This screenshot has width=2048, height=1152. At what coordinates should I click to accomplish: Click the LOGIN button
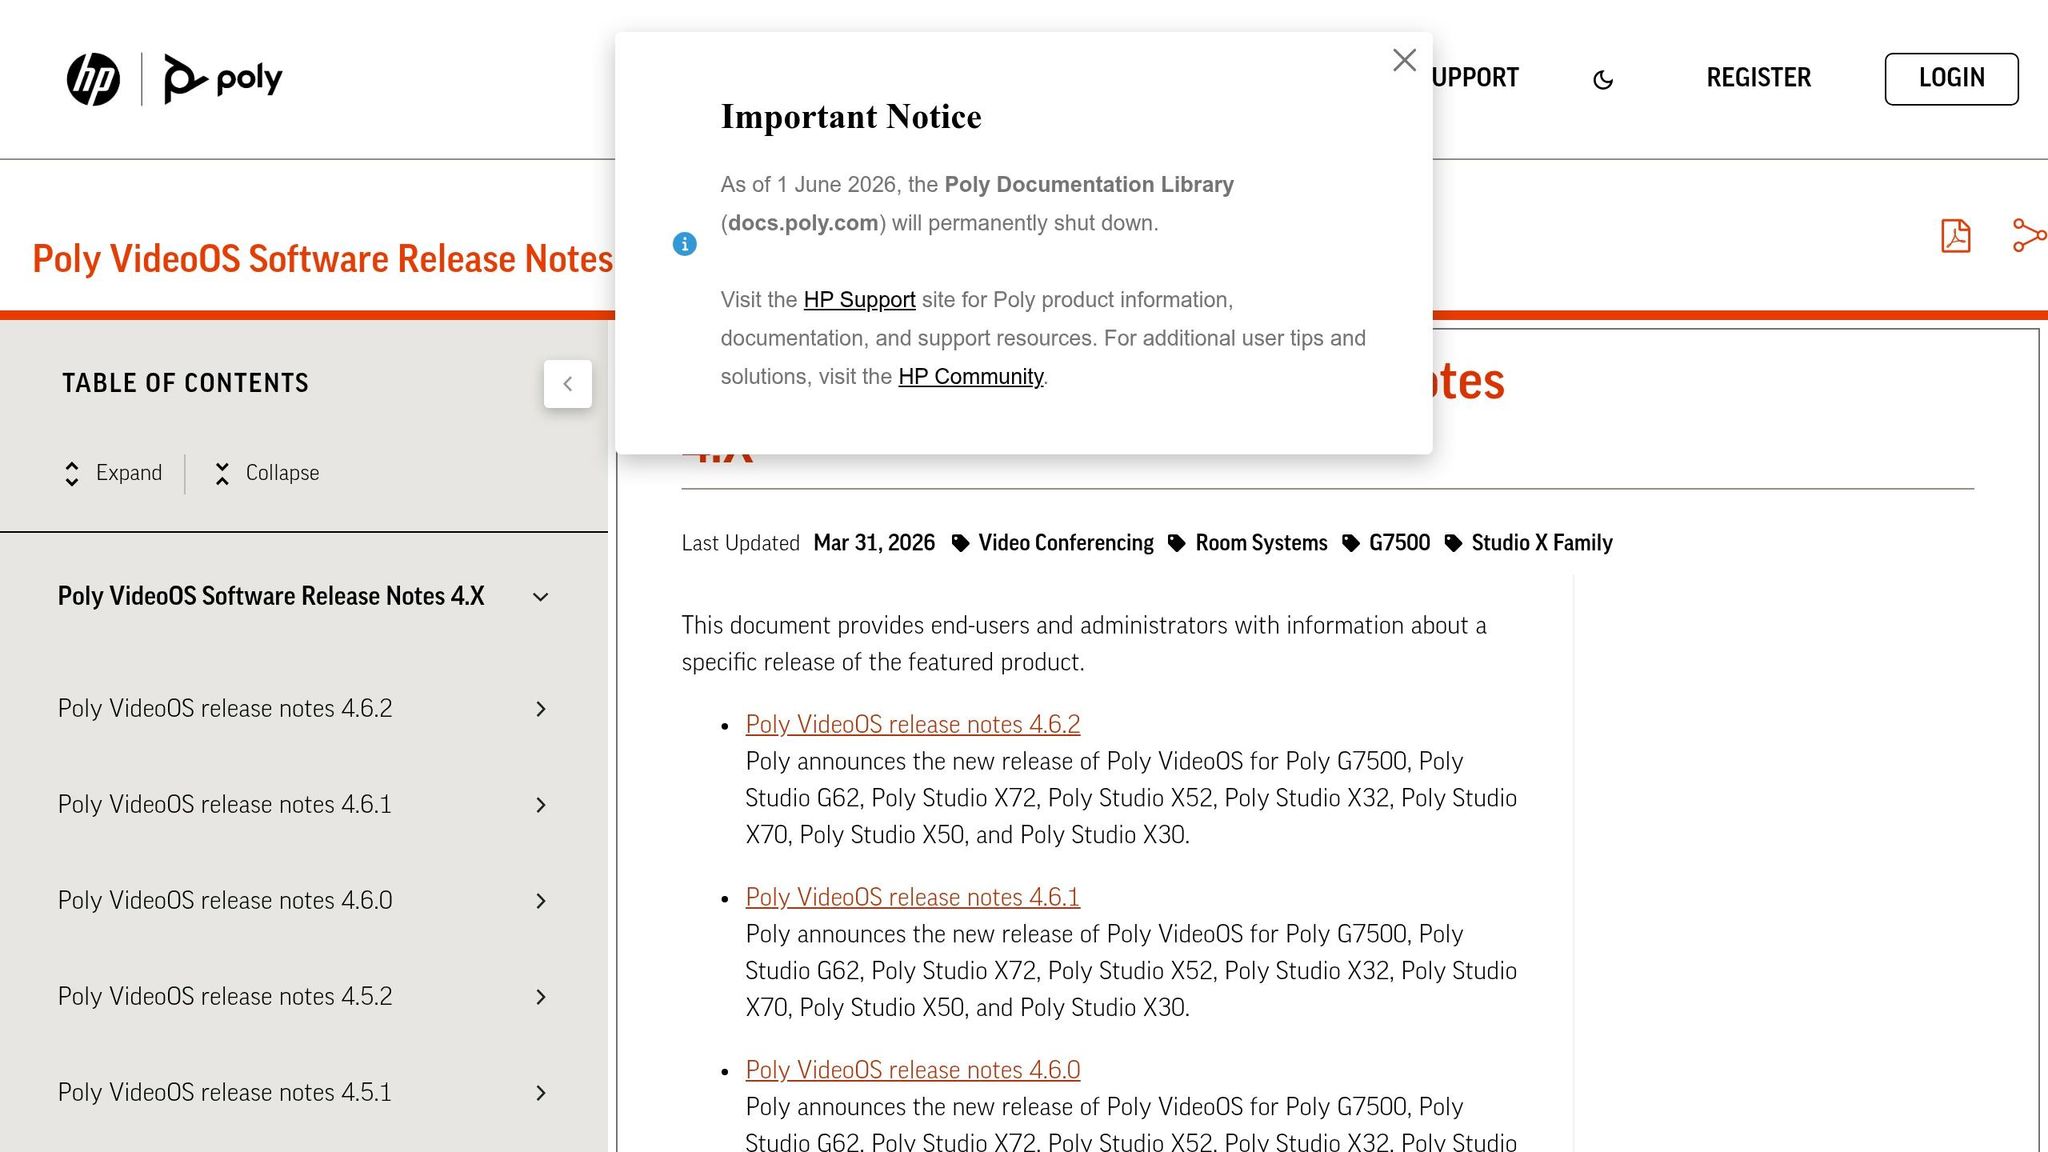pyautogui.click(x=1951, y=78)
